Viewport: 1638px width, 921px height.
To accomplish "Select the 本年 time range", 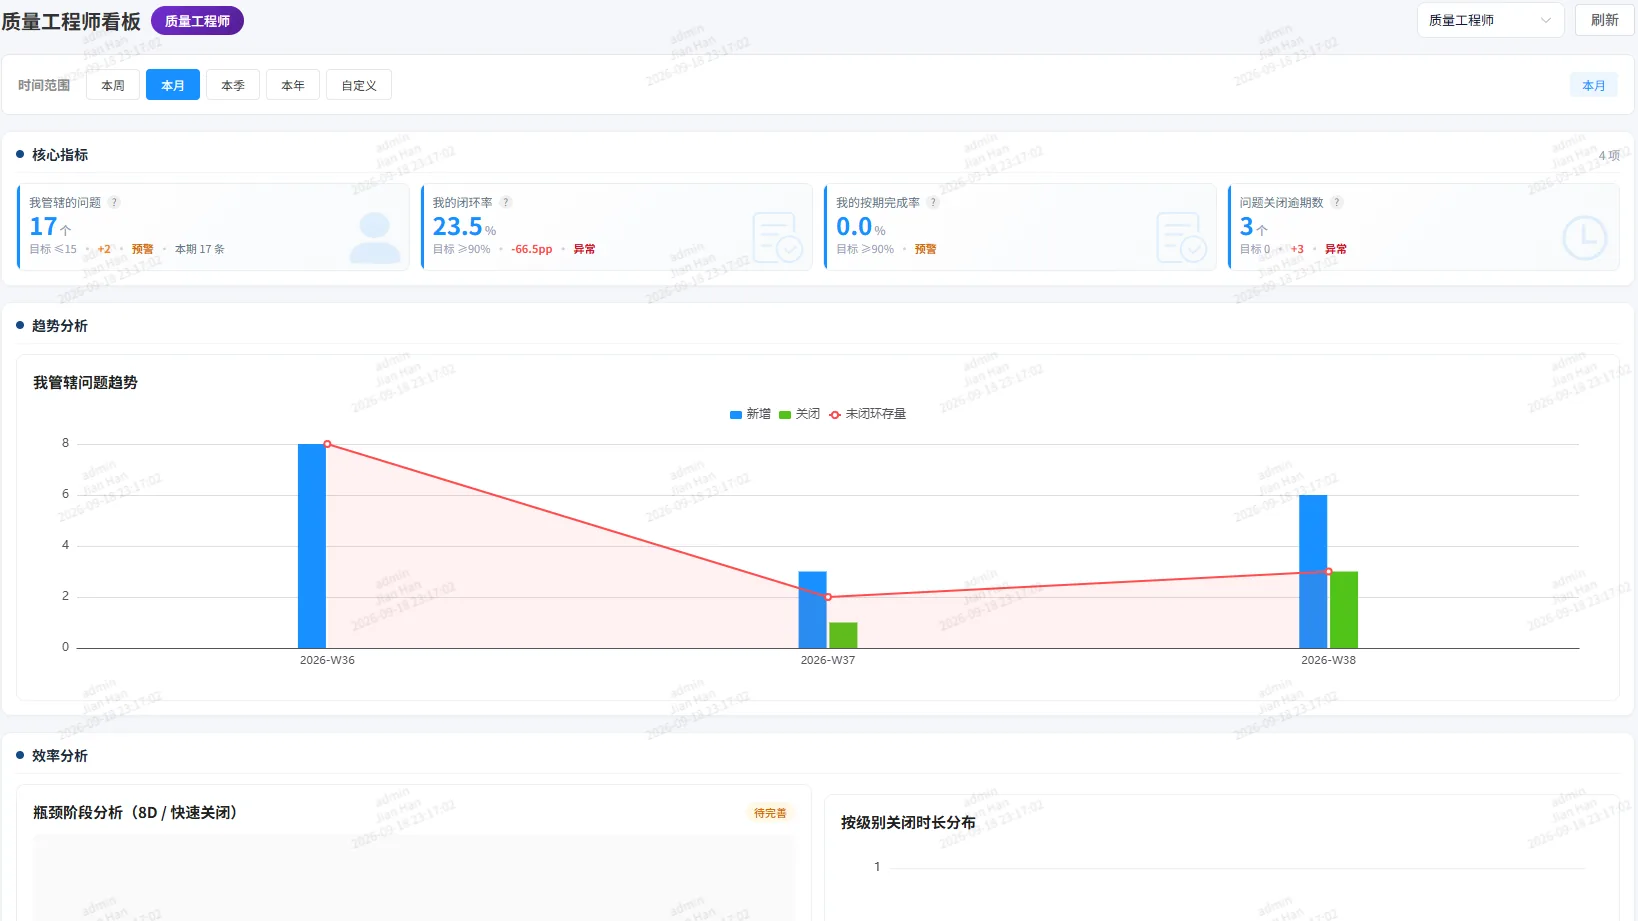I will (293, 85).
